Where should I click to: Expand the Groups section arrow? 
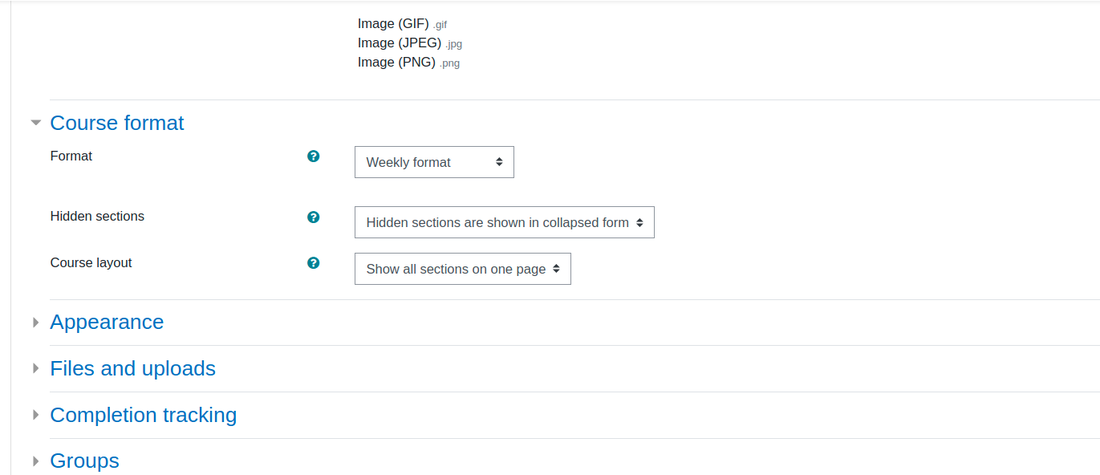36,461
